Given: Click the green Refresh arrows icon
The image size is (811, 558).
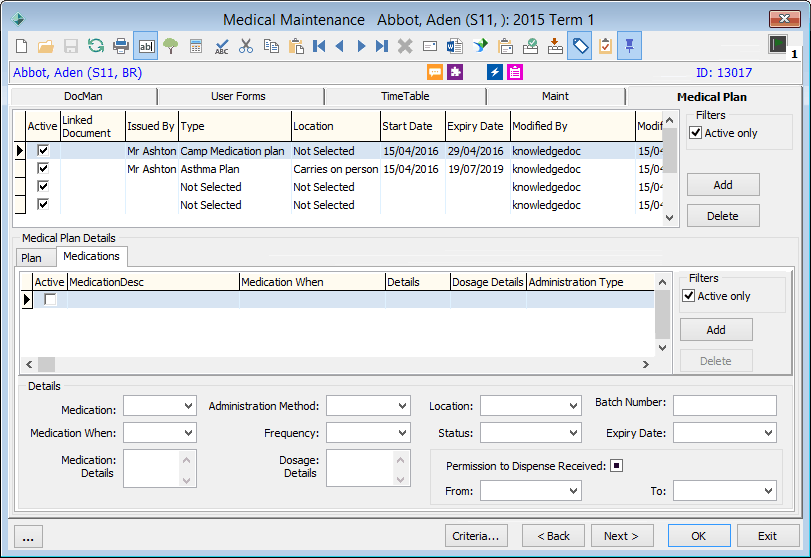Looking at the screenshot, I should click(96, 46).
